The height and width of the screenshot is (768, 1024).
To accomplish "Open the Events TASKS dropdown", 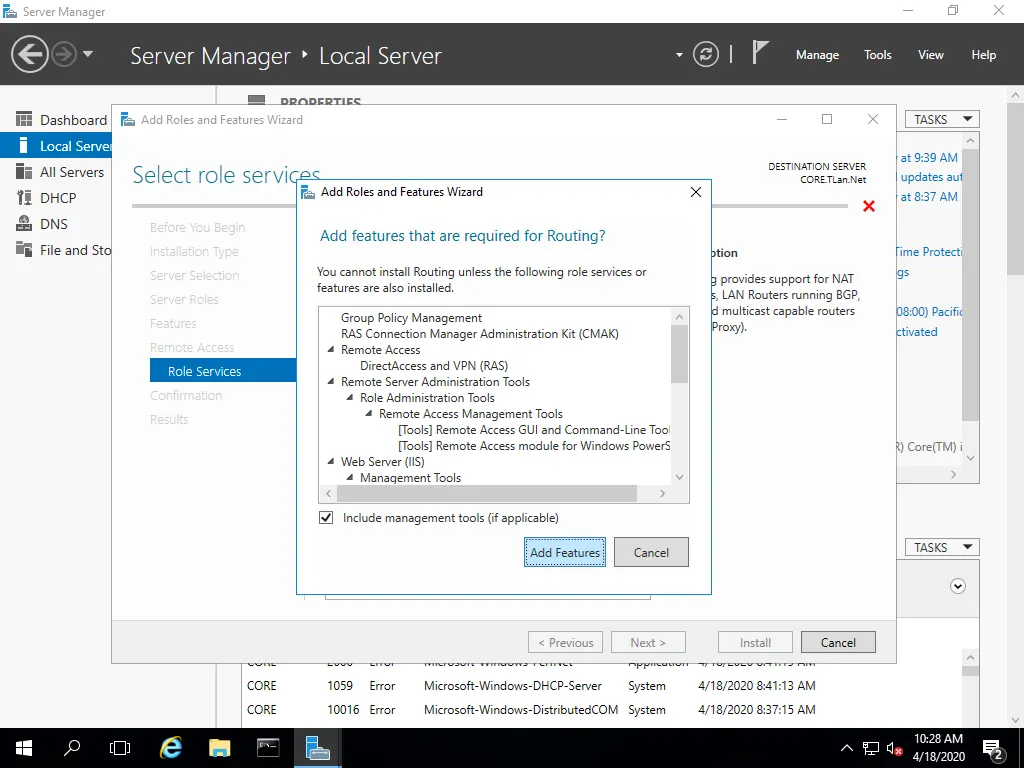I will coord(942,547).
